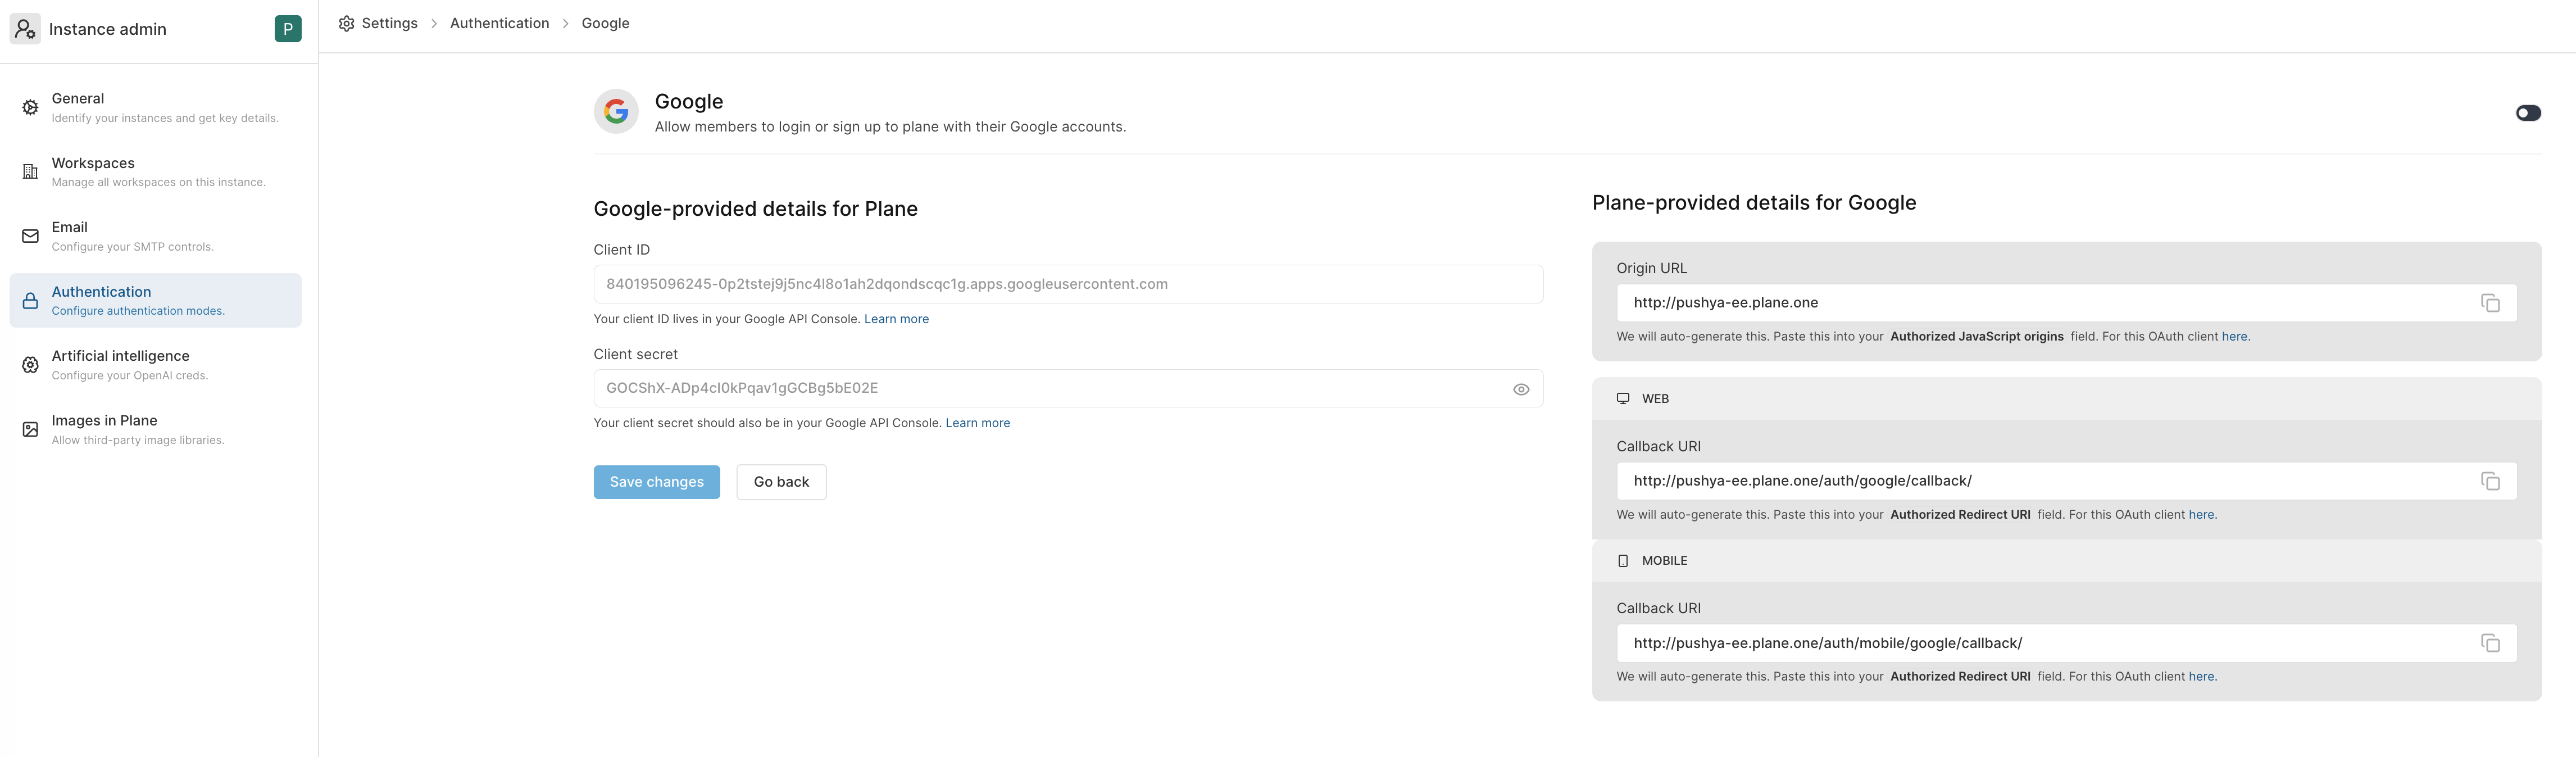
Task: Click the Go back button
Action: click(781, 481)
